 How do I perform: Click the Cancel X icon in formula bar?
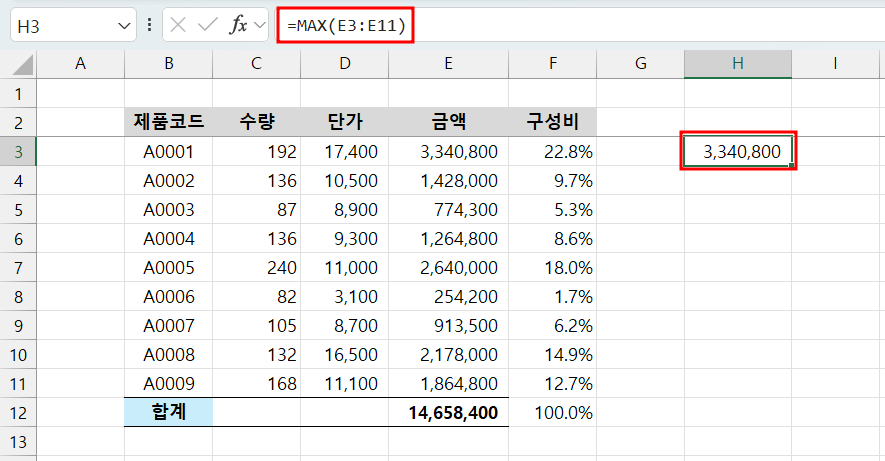coord(178,25)
